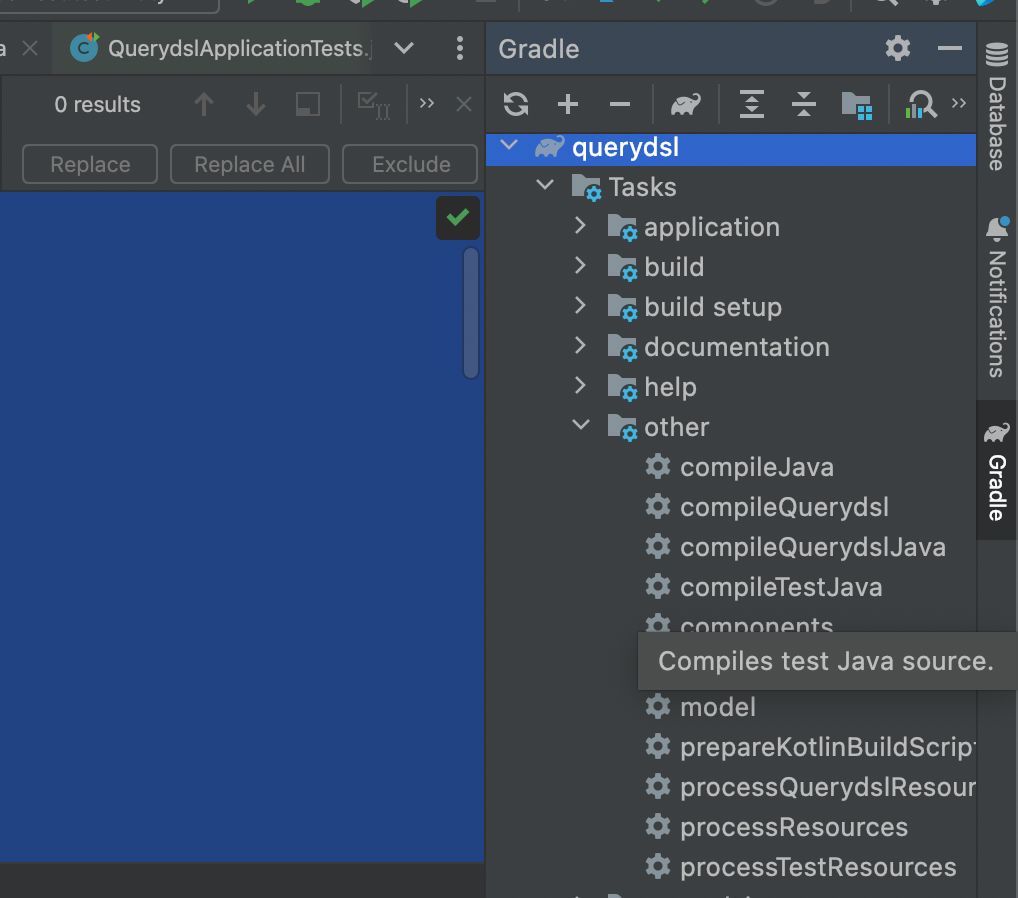Select the compileTestJava task
The height and width of the screenshot is (898, 1018).
click(x=781, y=588)
